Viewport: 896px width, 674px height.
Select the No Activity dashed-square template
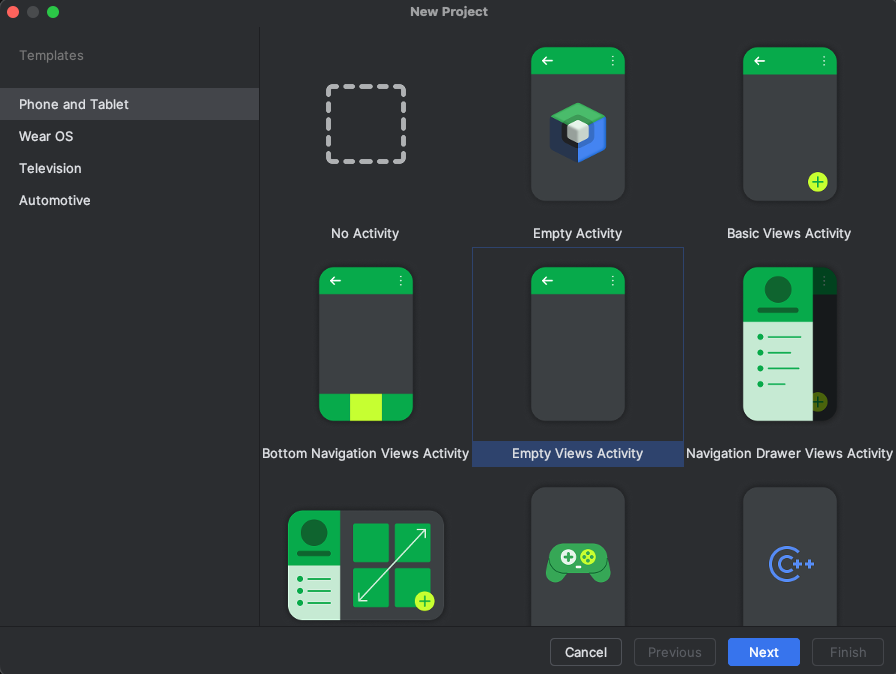(366, 124)
